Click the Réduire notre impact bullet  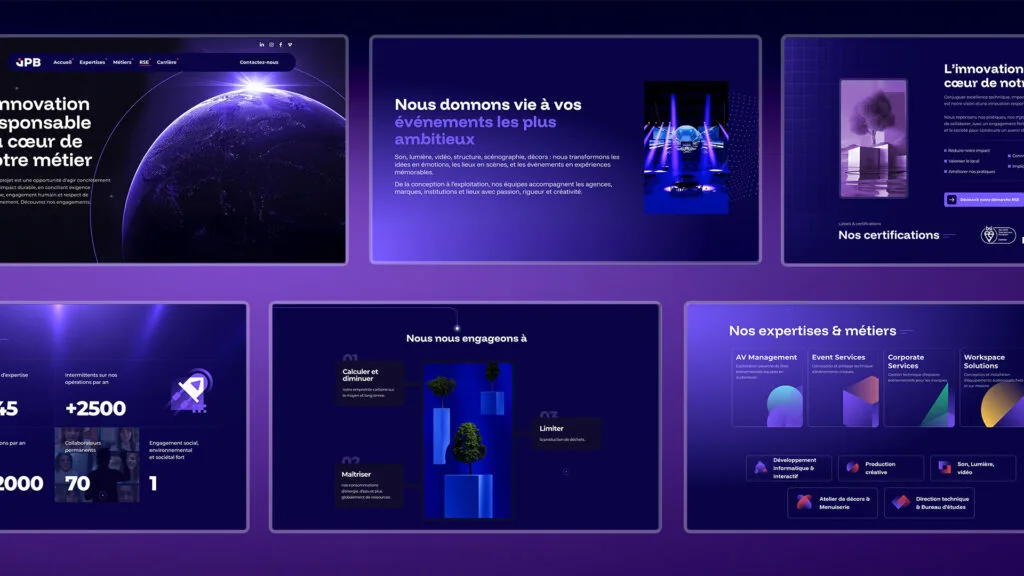pyautogui.click(x=968, y=150)
